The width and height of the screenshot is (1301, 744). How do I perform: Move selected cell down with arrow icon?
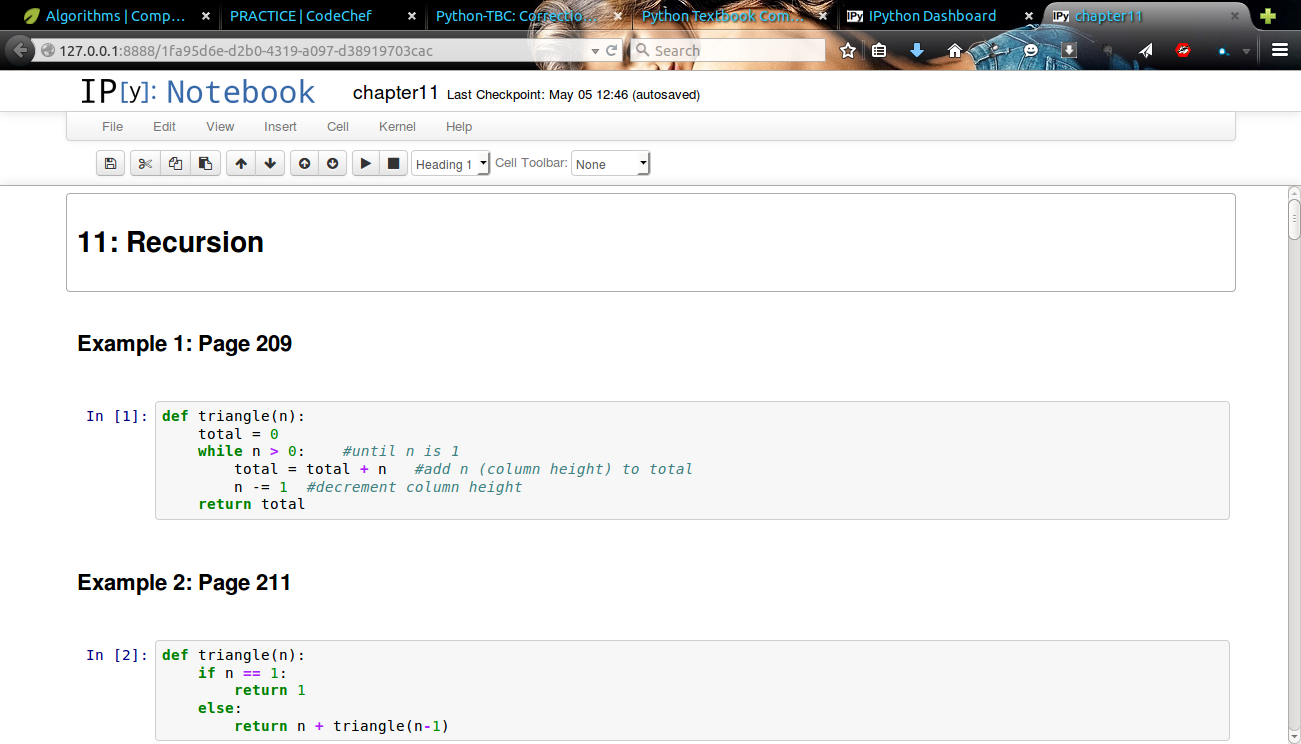[x=270, y=164]
